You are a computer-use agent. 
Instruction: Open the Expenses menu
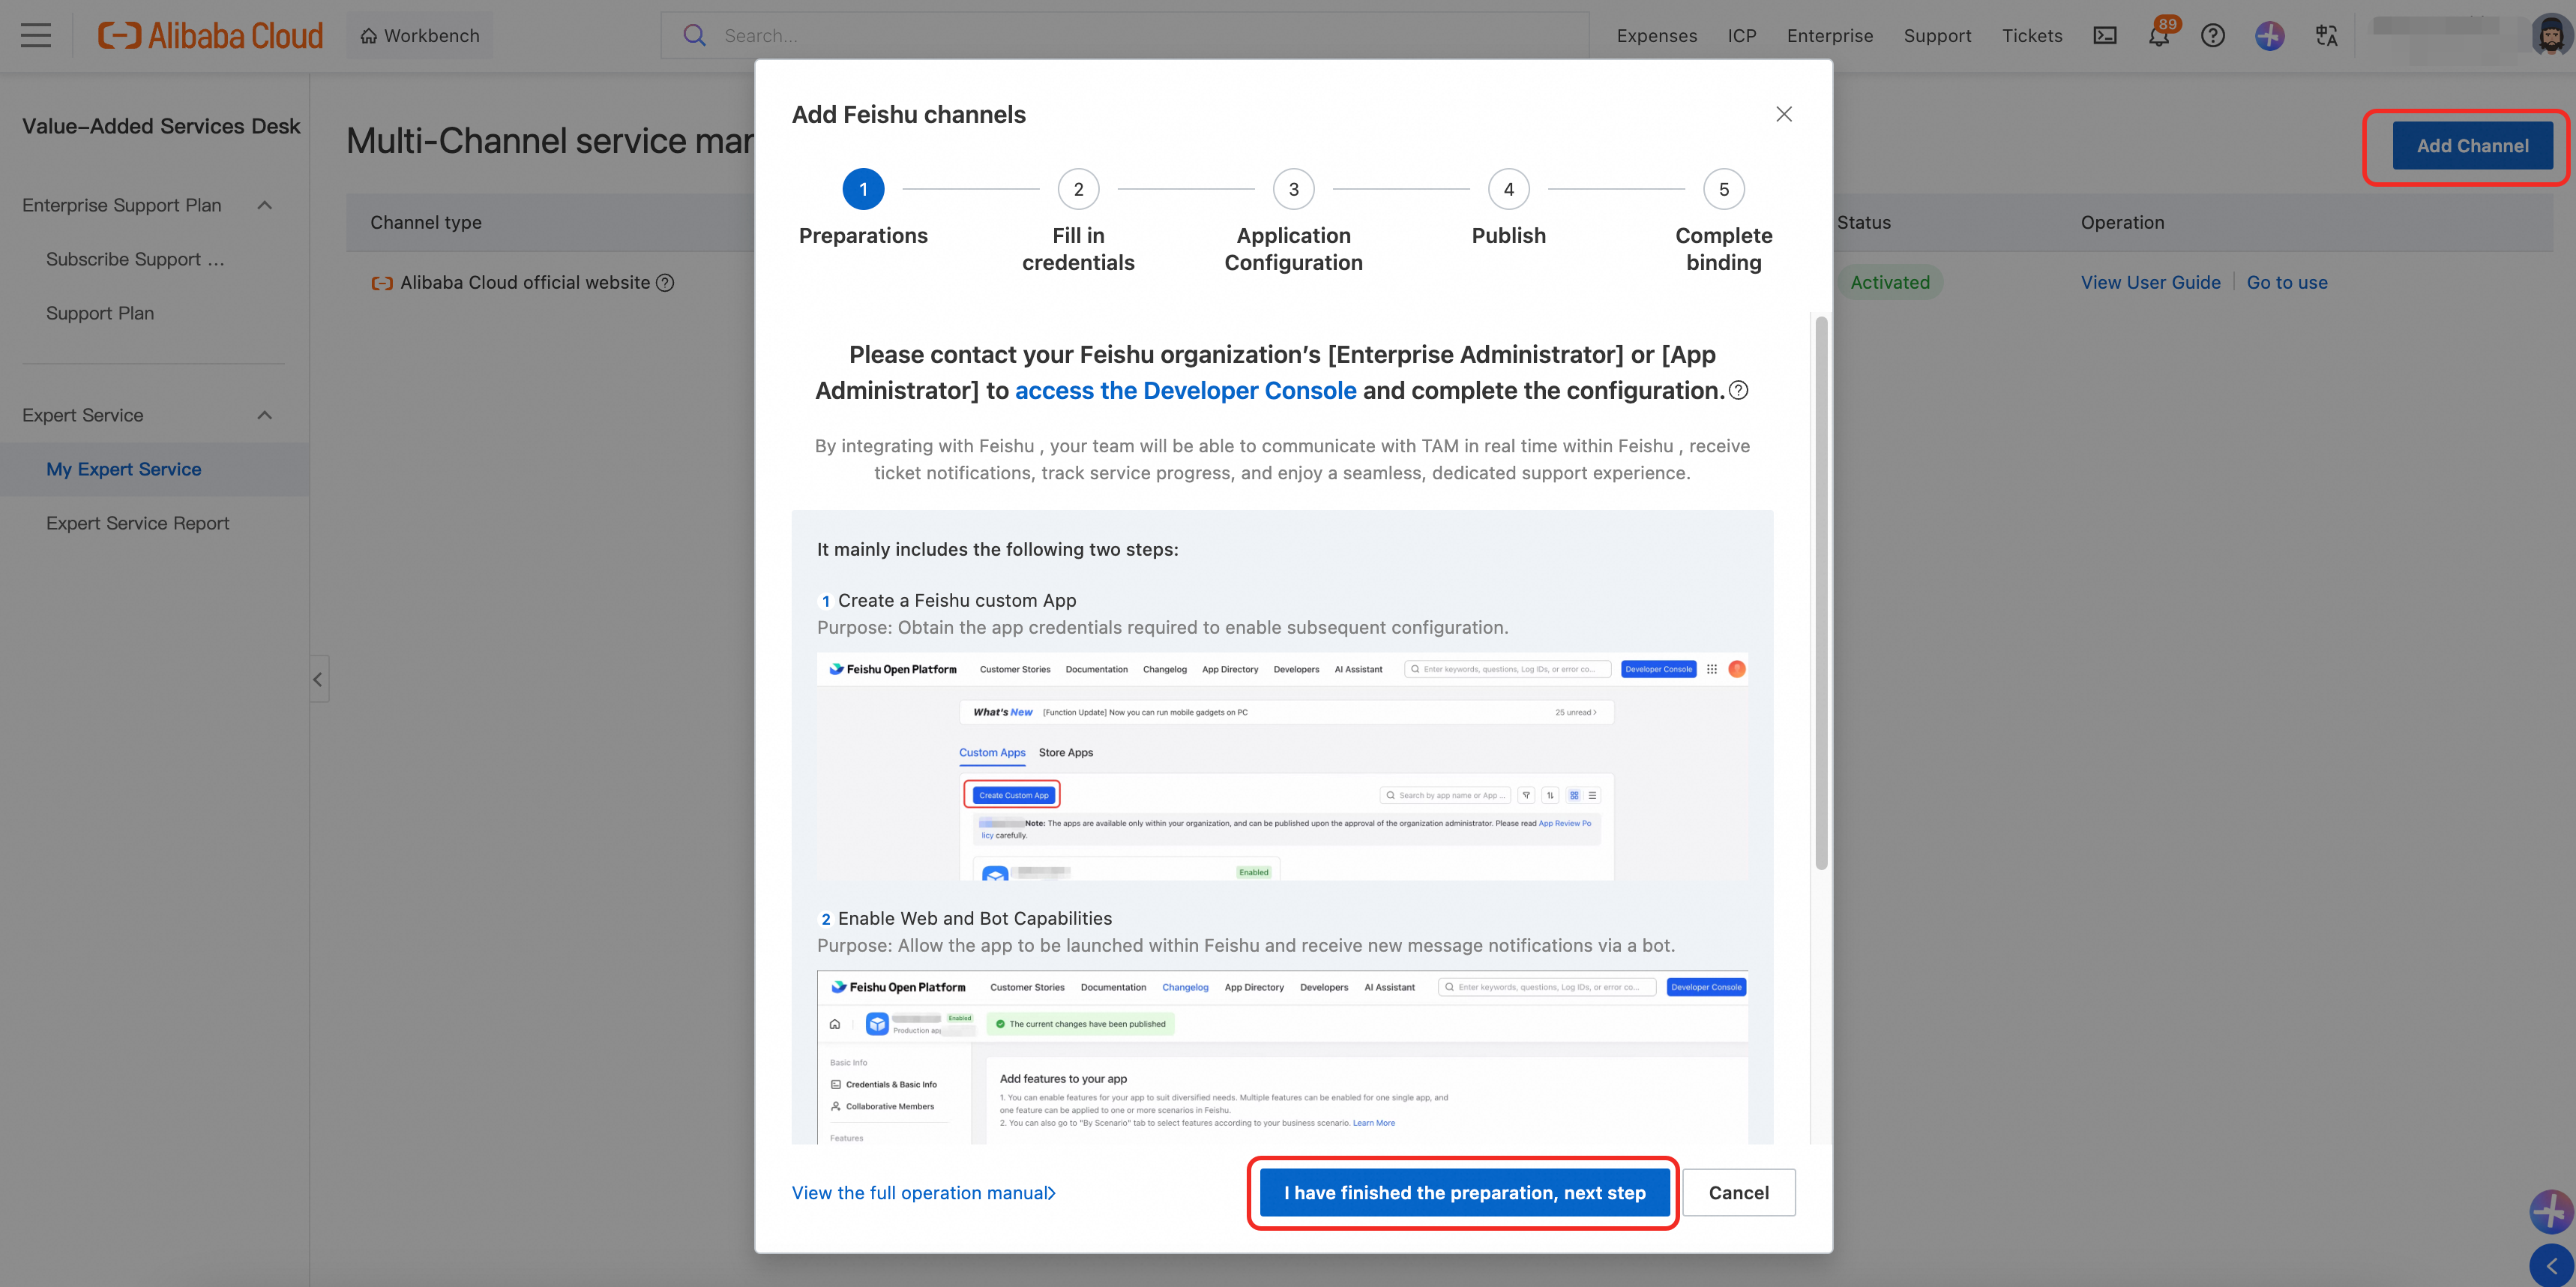[x=1657, y=36]
